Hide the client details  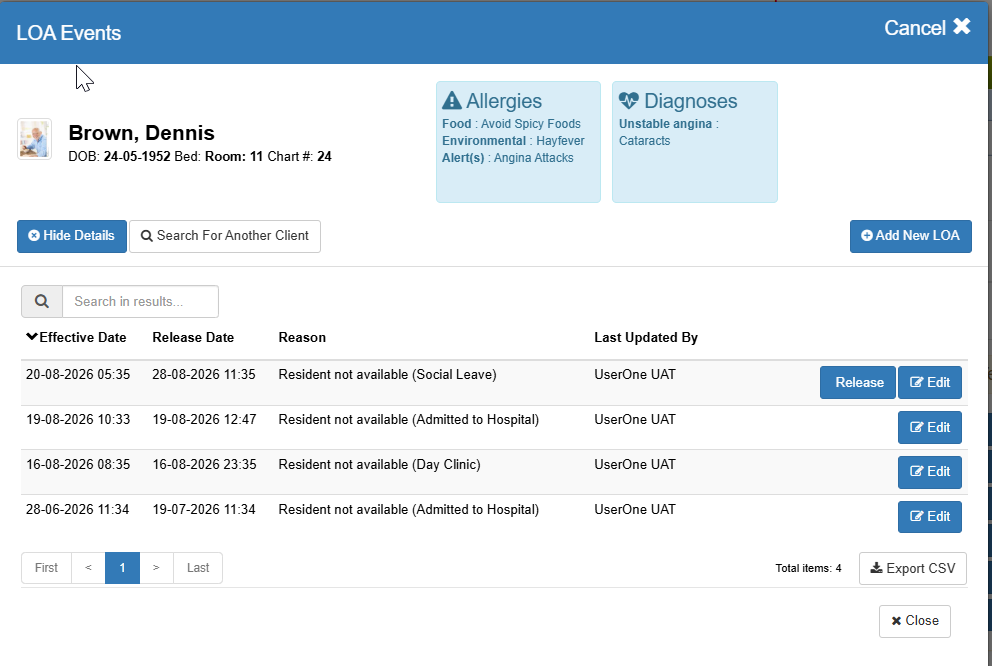pos(71,236)
